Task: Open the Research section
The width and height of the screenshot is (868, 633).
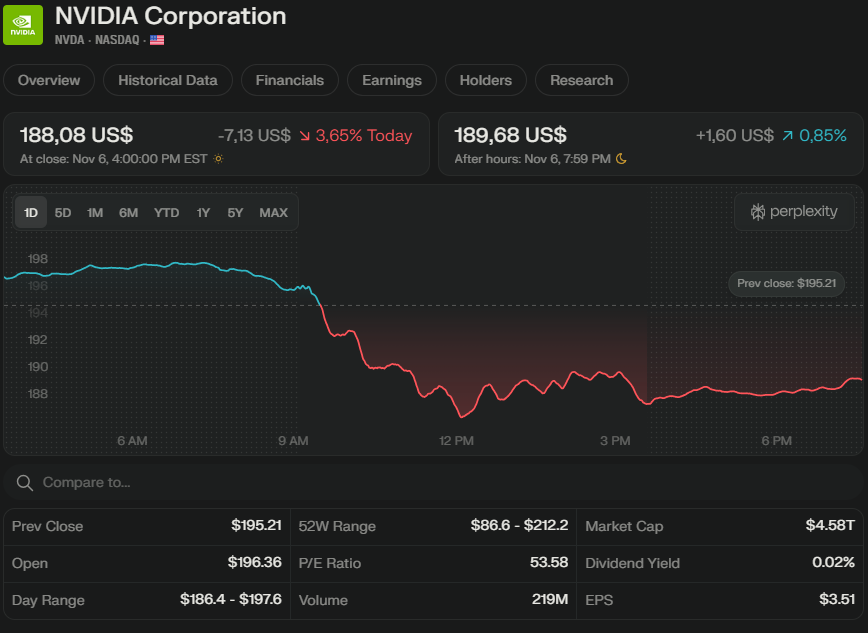Action: 581,80
